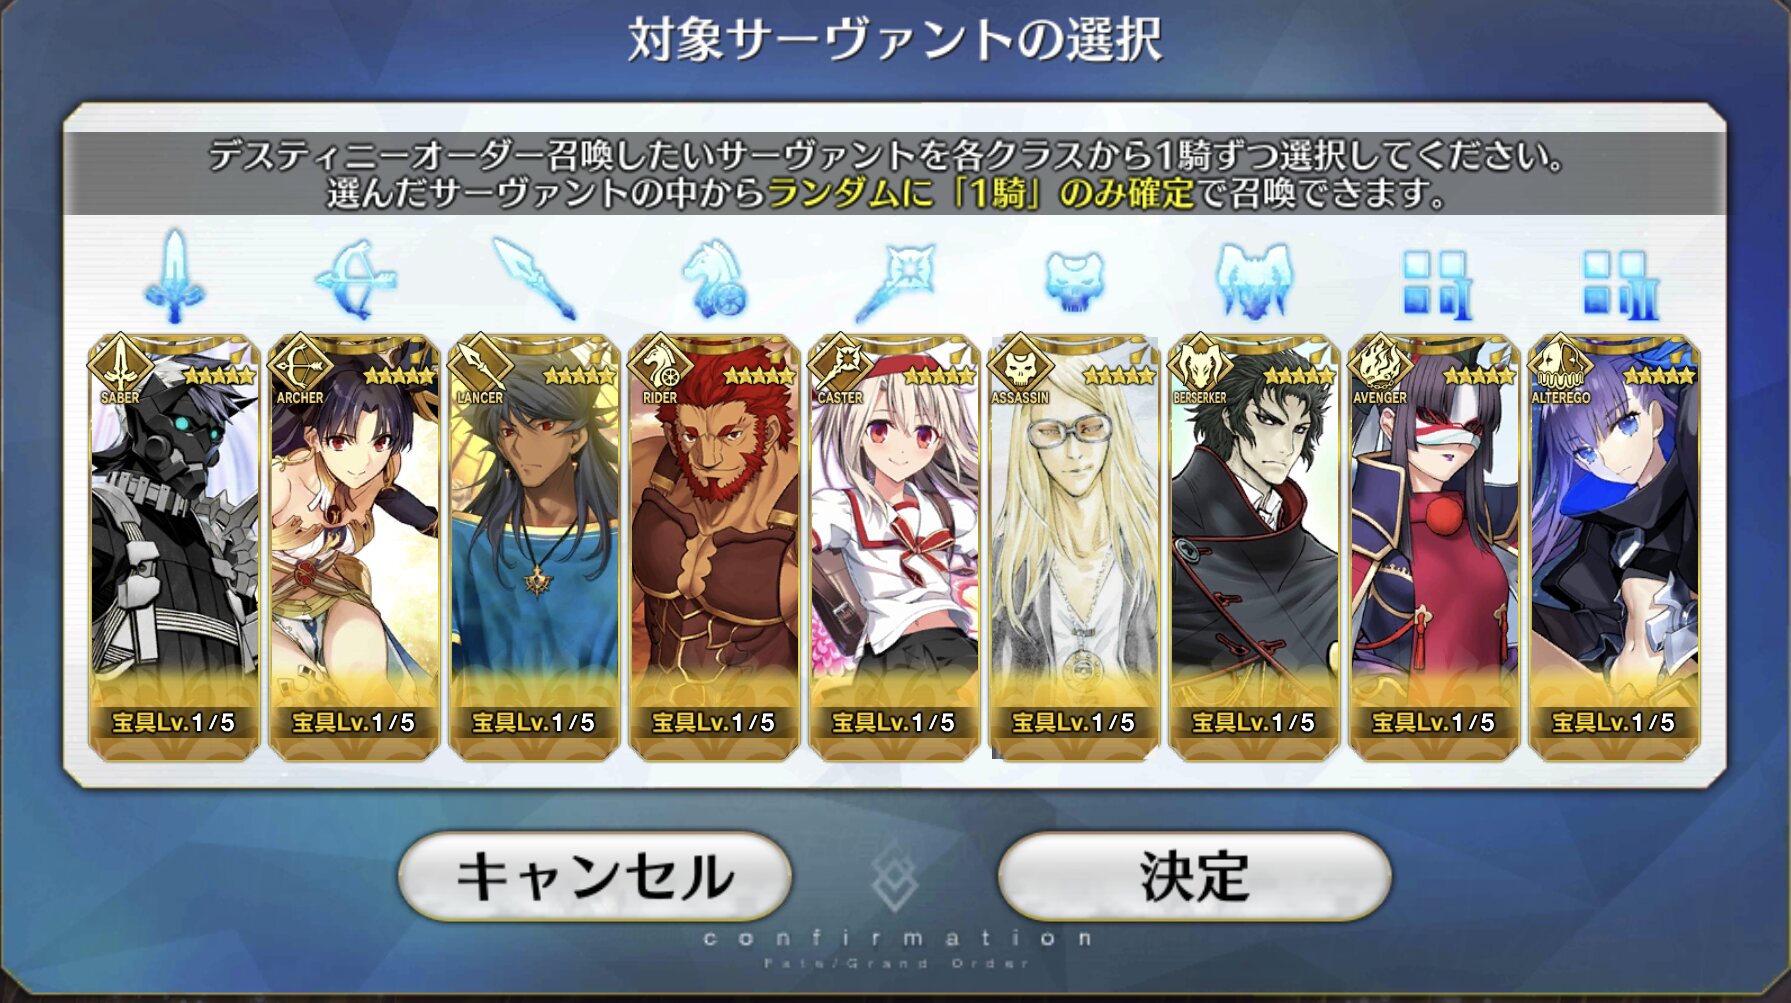The height and width of the screenshot is (1003, 1791).
Task: Choose the AVENGER servant card
Action: coord(1434,547)
